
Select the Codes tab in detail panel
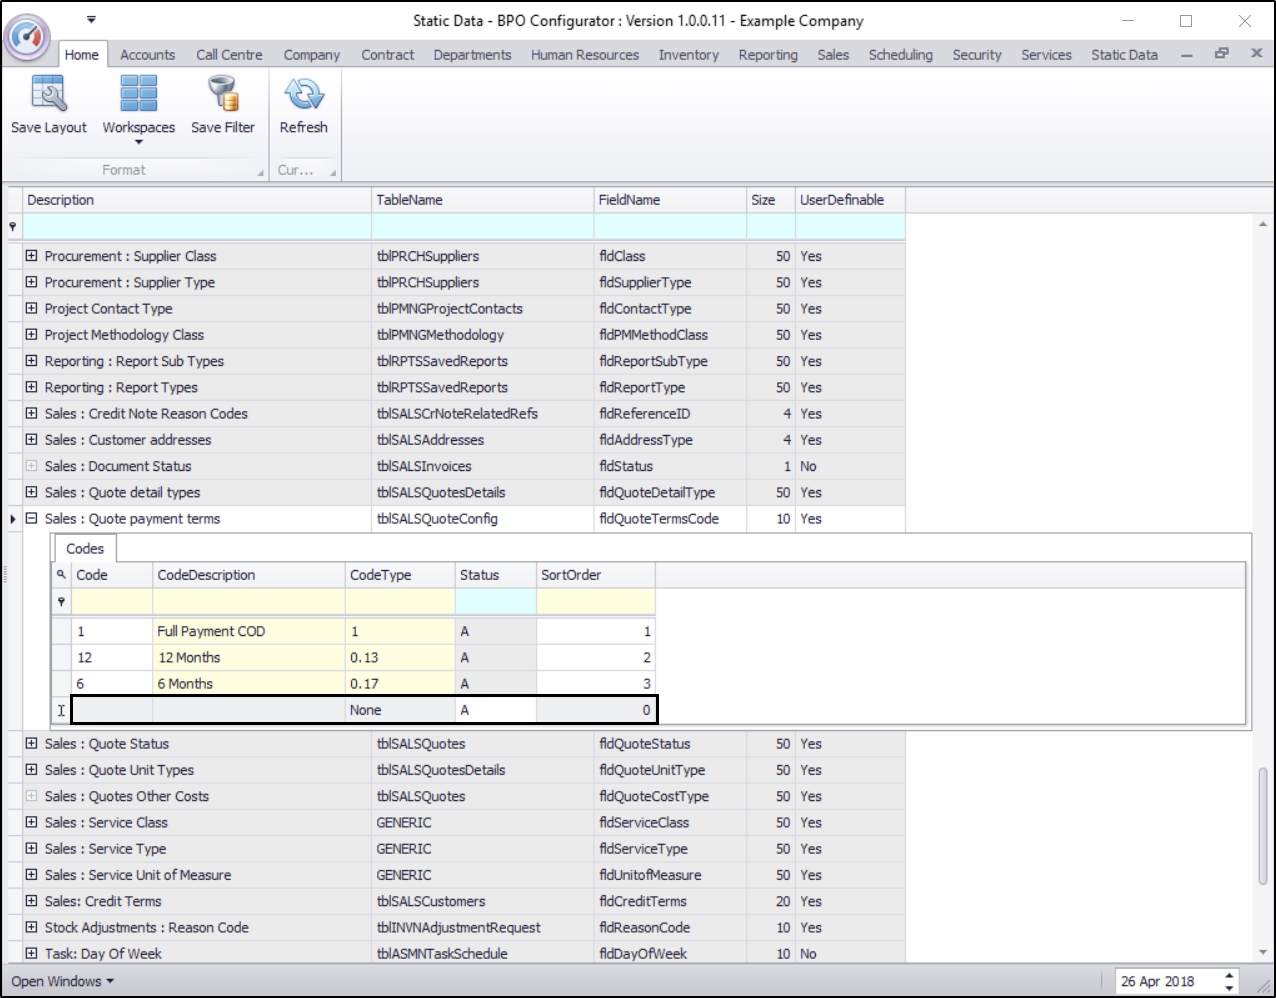85,548
